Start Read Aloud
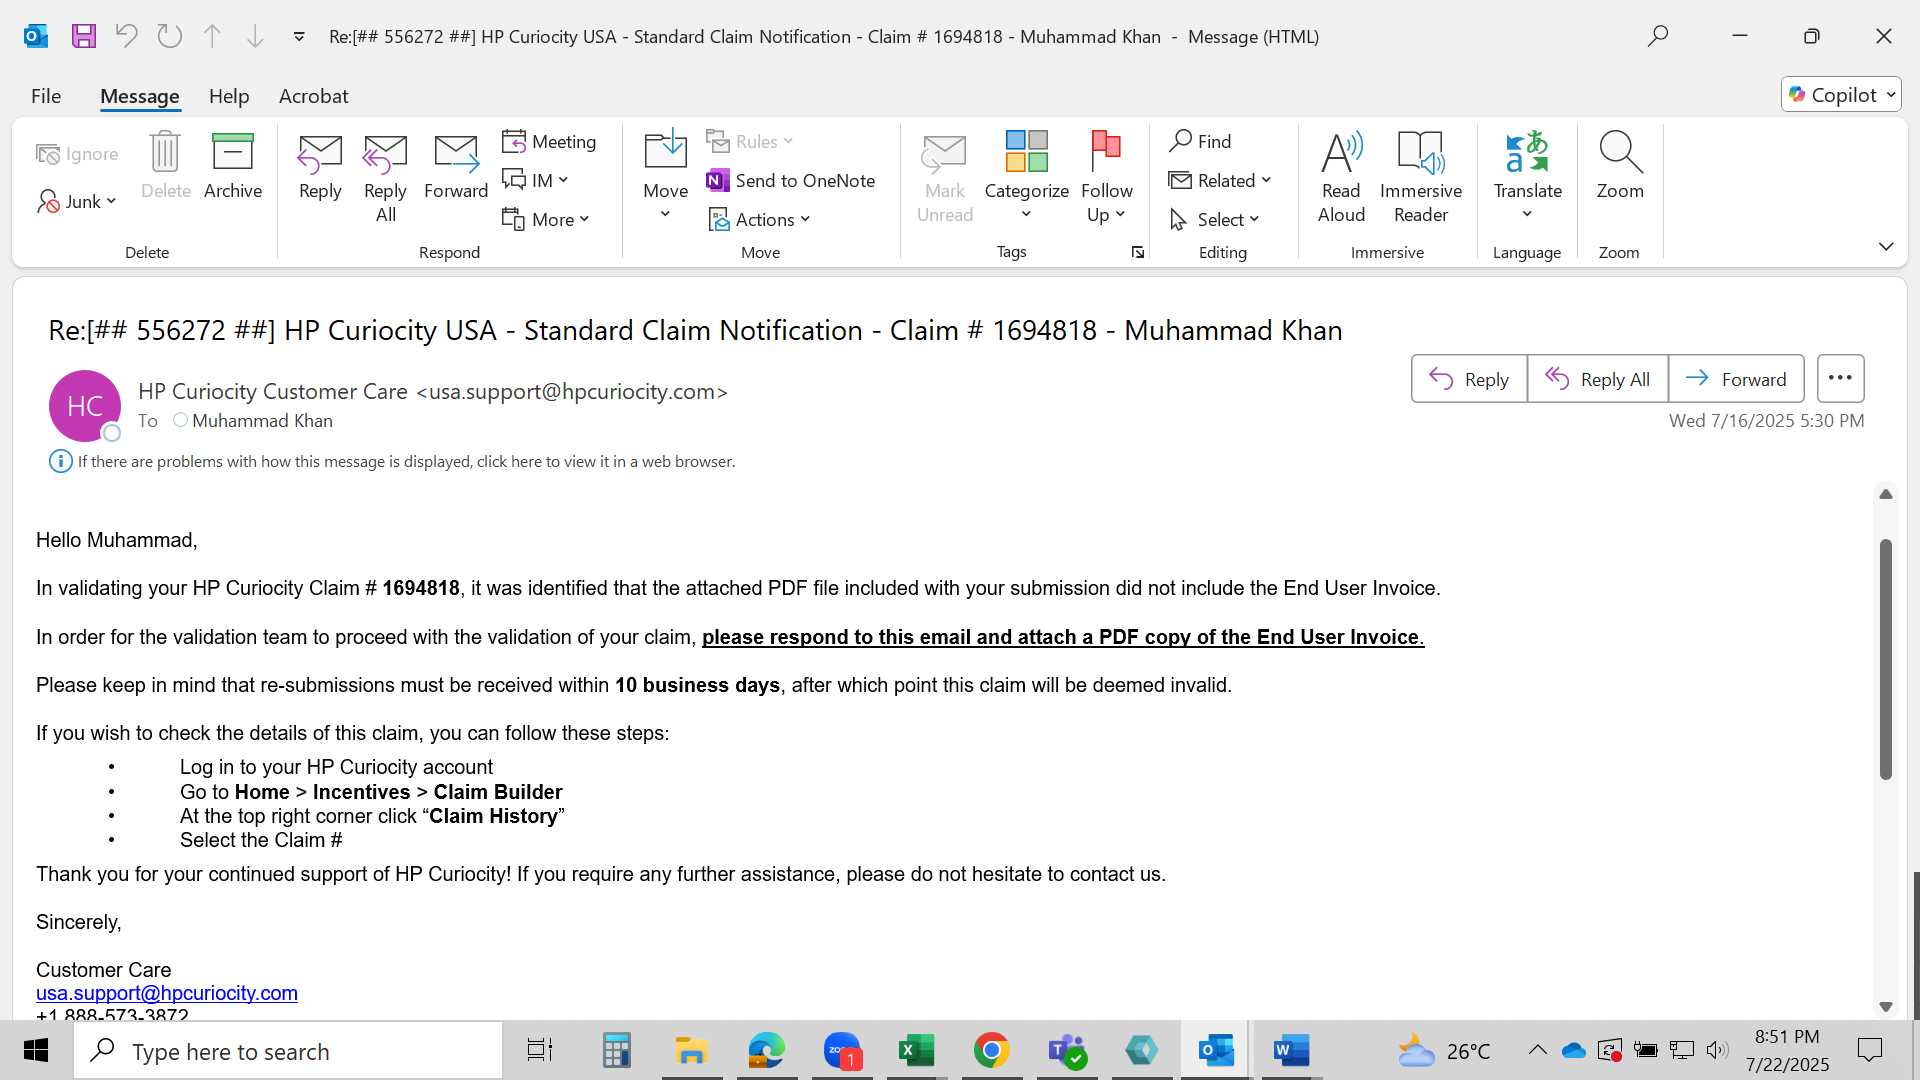Viewport: 1920px width, 1080px height. 1341,178
